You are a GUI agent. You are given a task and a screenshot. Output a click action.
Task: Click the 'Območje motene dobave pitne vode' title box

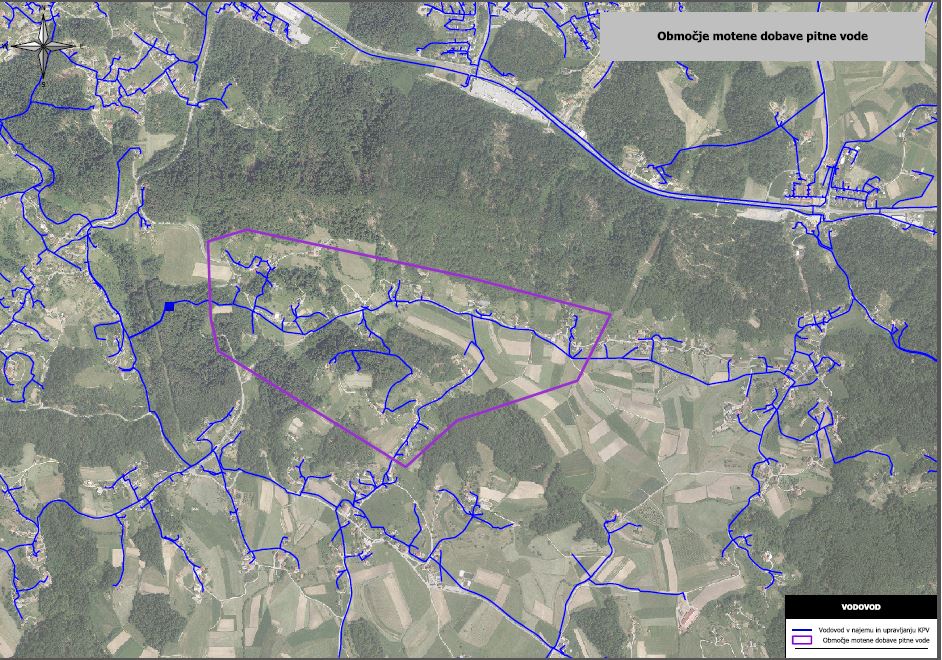[x=762, y=37]
